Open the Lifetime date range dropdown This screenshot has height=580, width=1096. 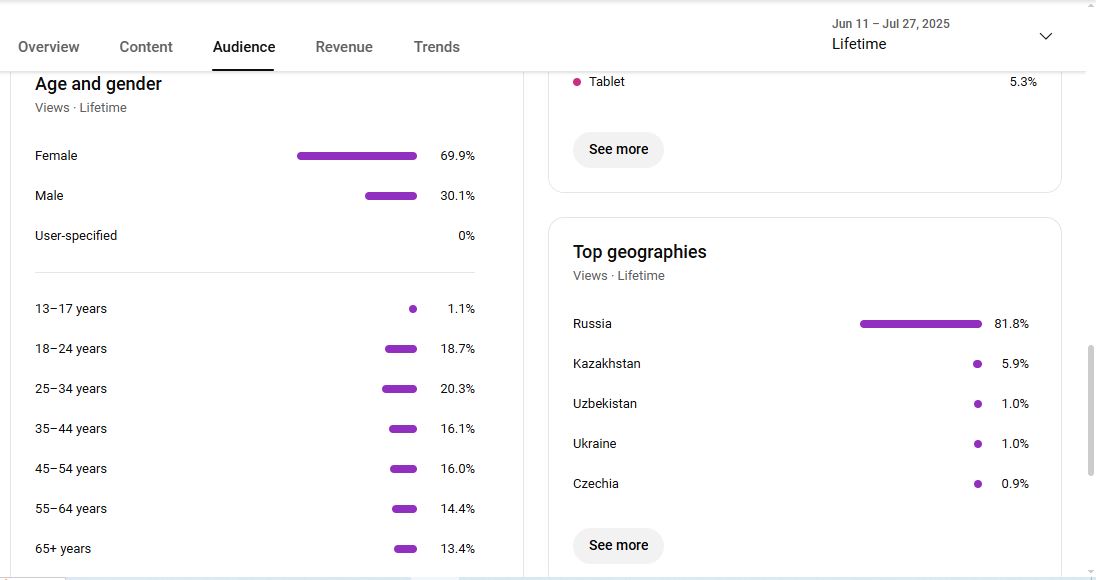tap(942, 35)
